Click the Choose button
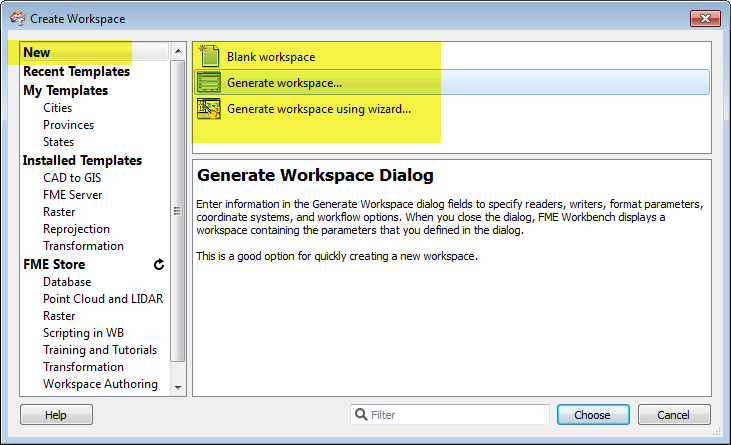This screenshot has width=731, height=445. click(x=593, y=415)
